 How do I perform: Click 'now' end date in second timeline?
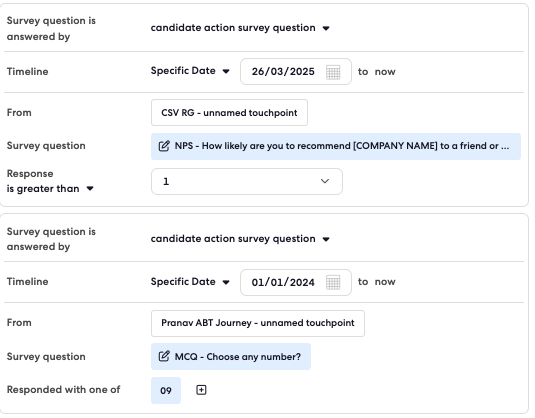point(385,282)
